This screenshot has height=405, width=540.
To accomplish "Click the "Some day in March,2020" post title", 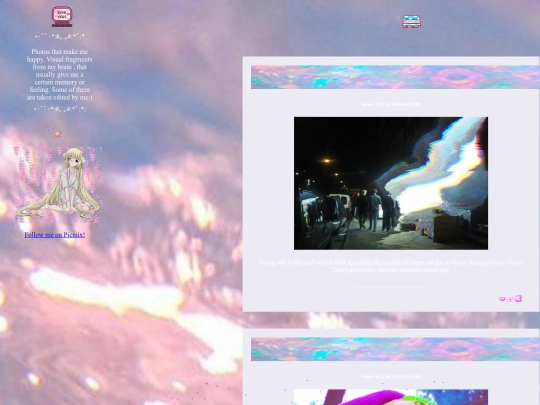I will 391,104.
